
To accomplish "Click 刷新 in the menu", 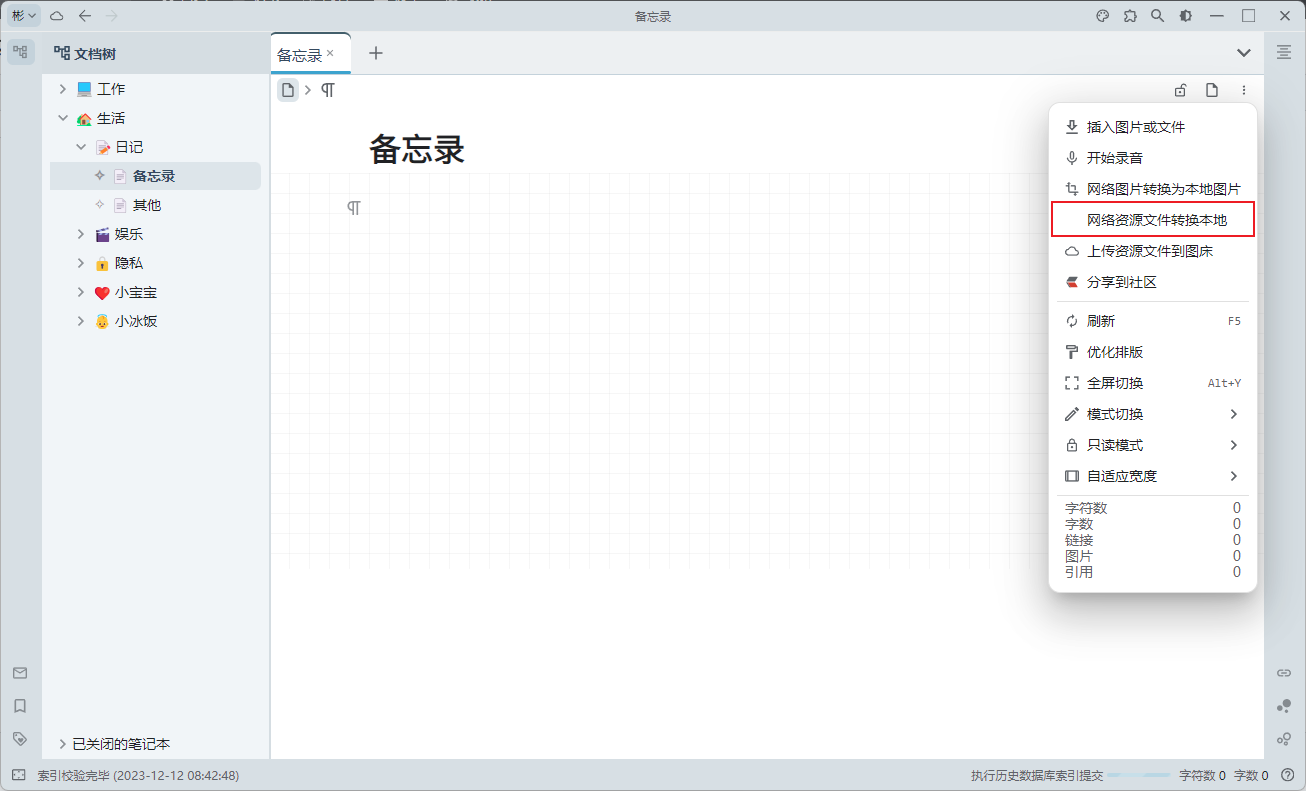I will [1153, 321].
